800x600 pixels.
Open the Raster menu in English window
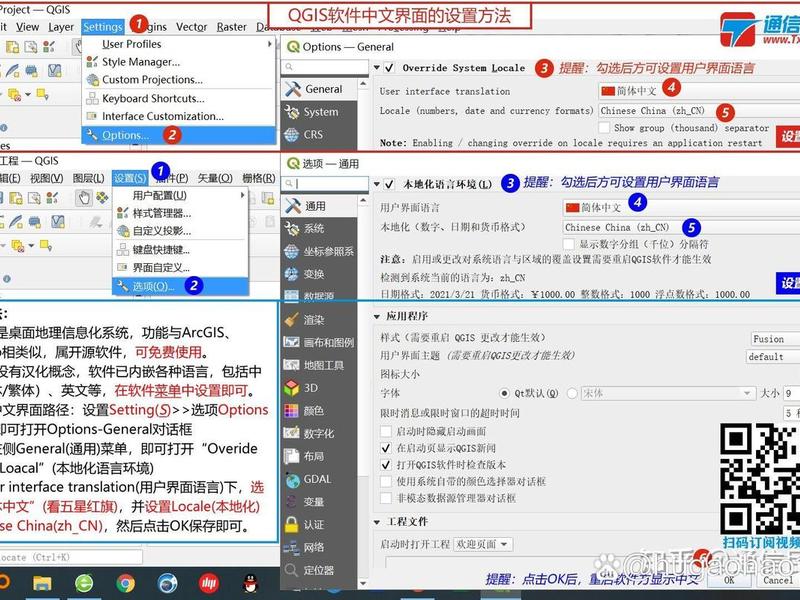(x=232, y=27)
